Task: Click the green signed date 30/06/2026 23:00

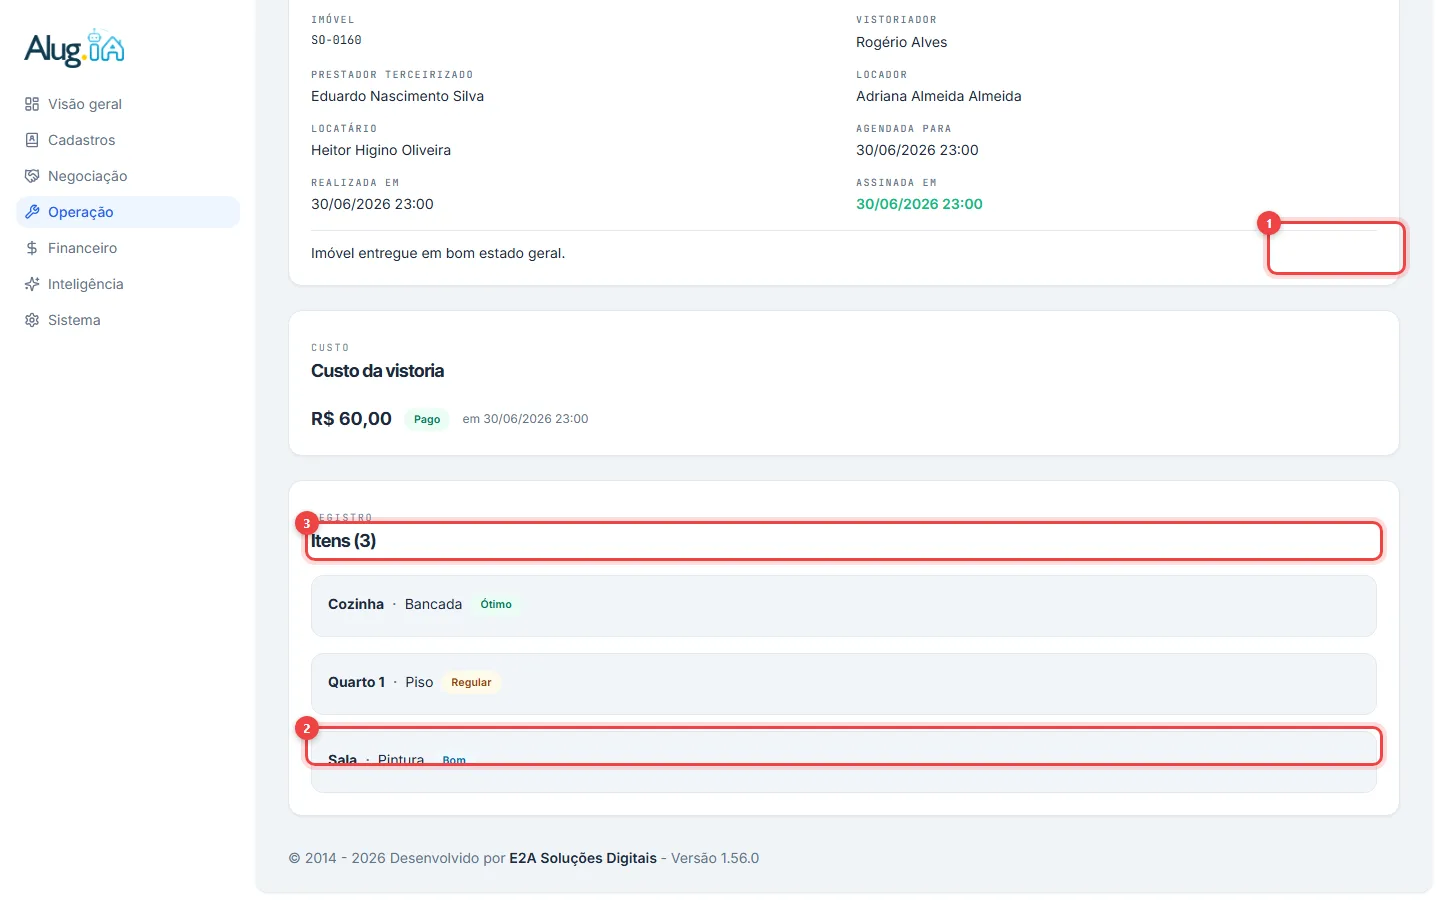Action: pyautogui.click(x=919, y=204)
